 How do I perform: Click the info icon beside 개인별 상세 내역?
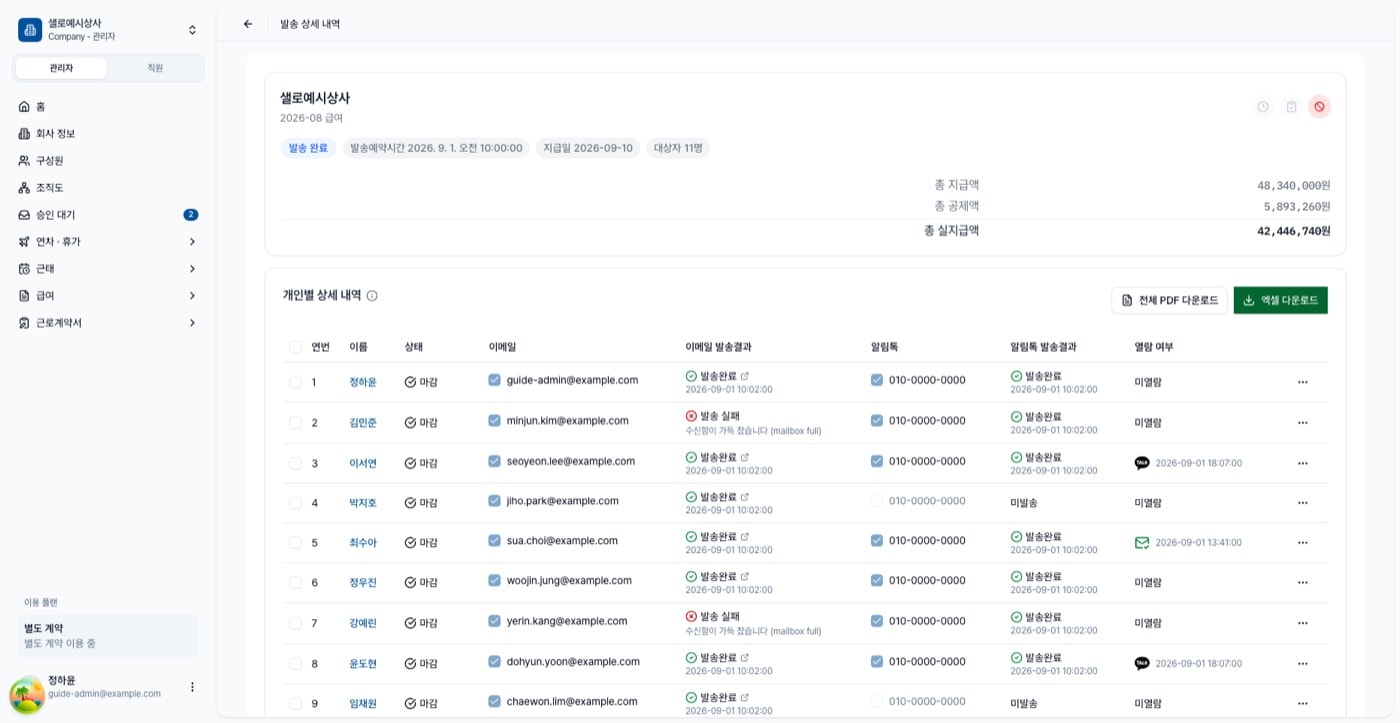[372, 296]
